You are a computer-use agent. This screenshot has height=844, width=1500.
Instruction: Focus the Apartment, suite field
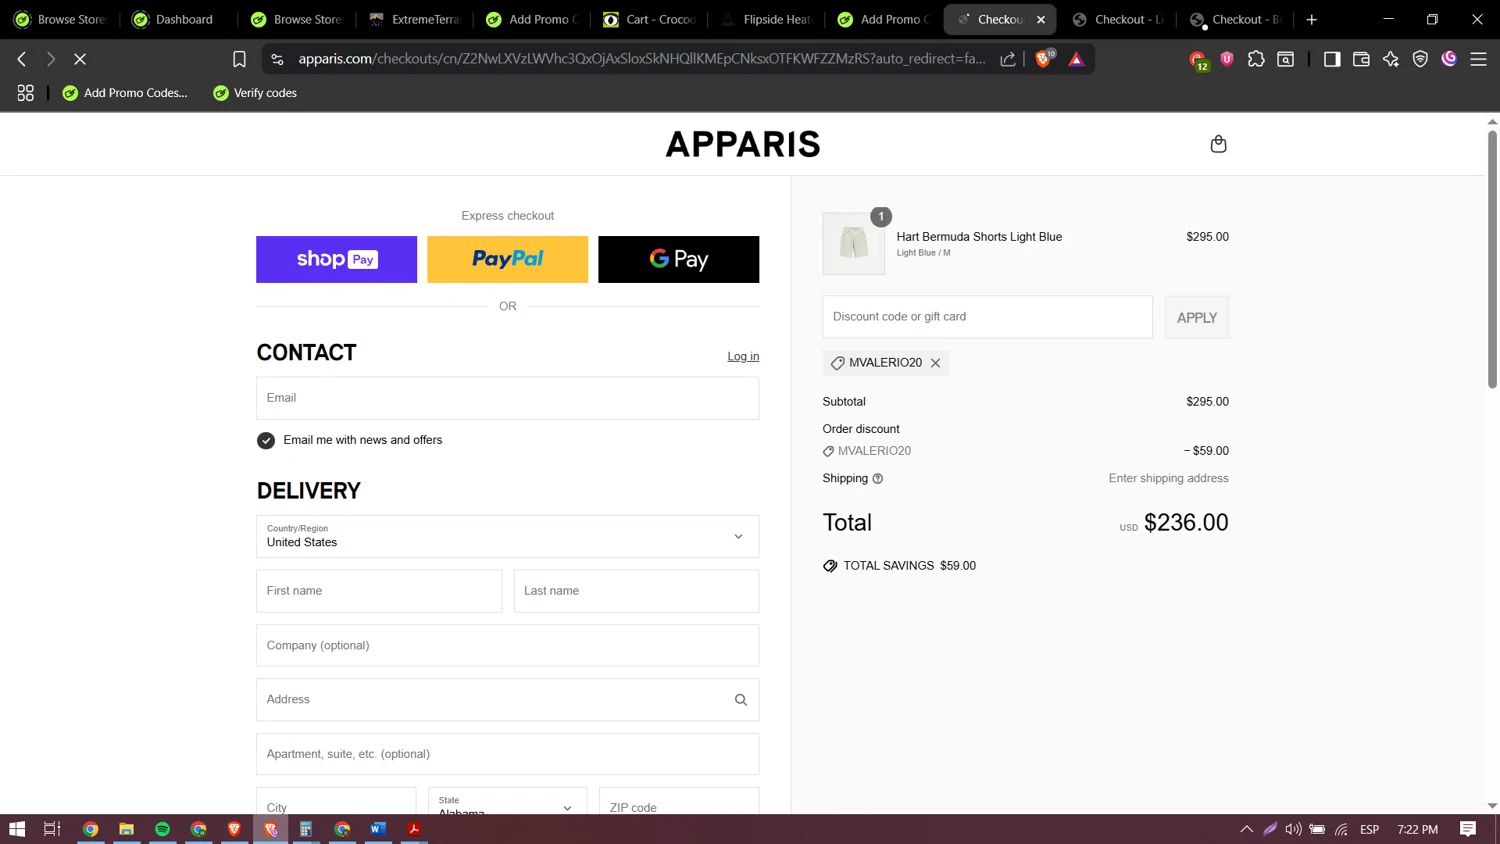pos(508,754)
